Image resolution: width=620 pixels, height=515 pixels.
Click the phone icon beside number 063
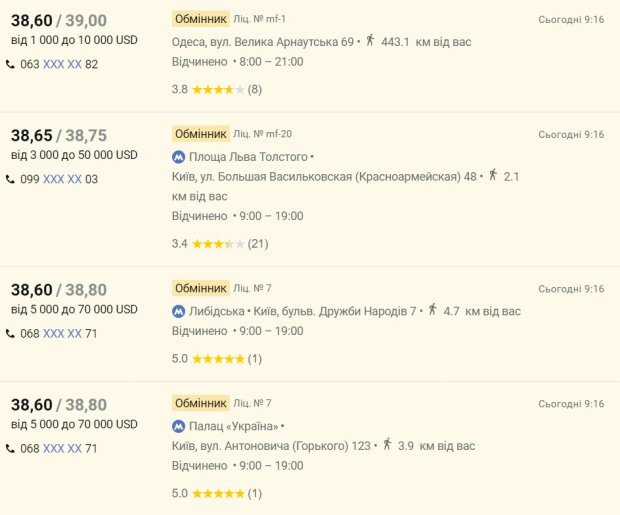coord(11,64)
